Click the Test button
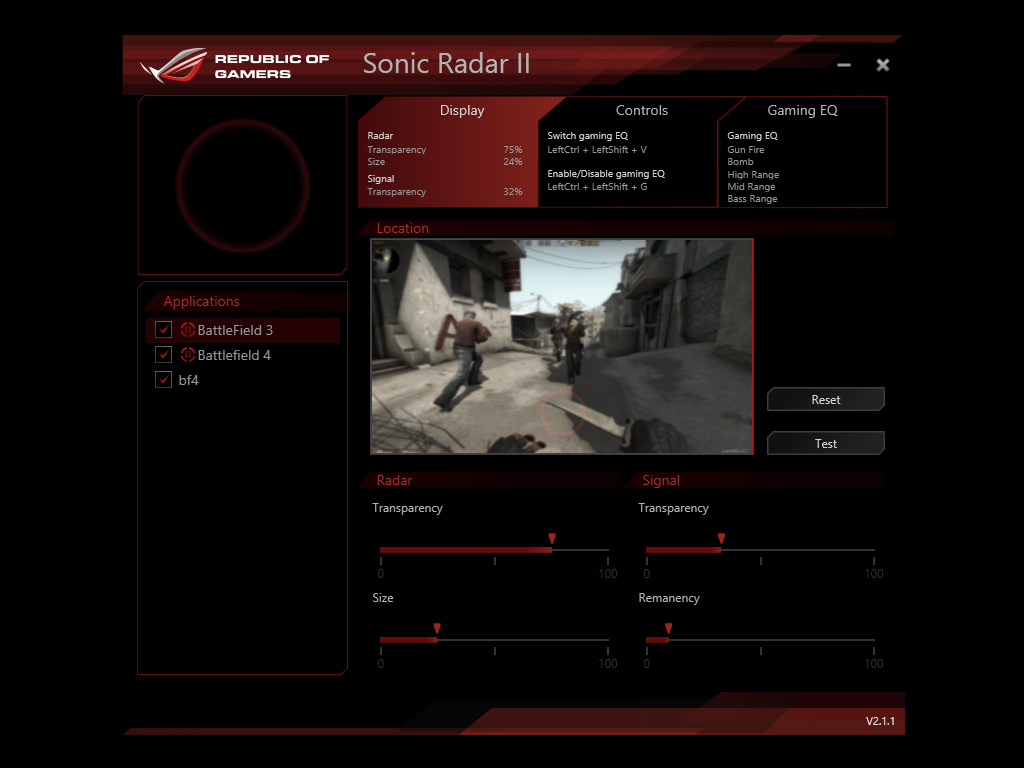 click(x=825, y=443)
